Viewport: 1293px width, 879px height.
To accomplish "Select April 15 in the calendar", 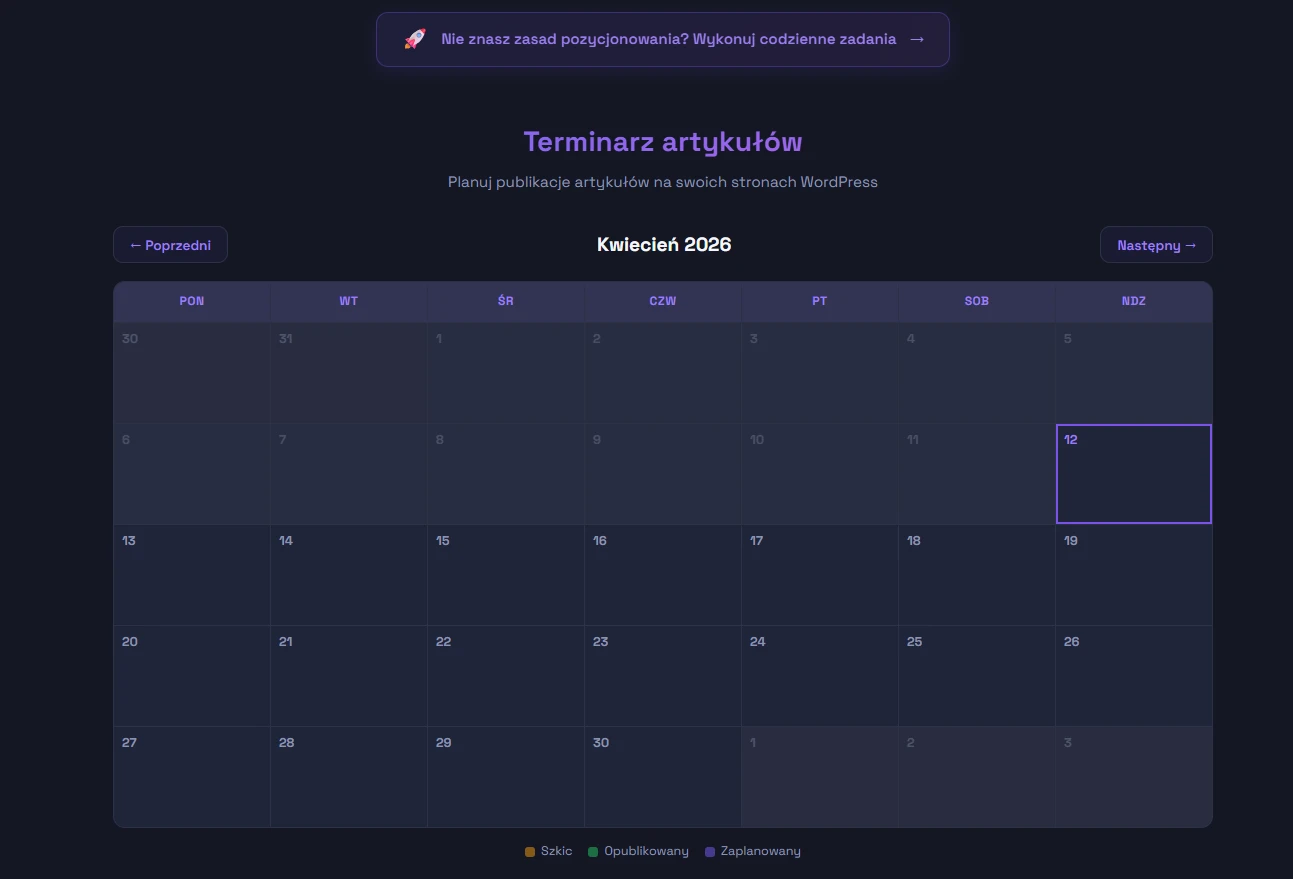I will pyautogui.click(x=505, y=575).
